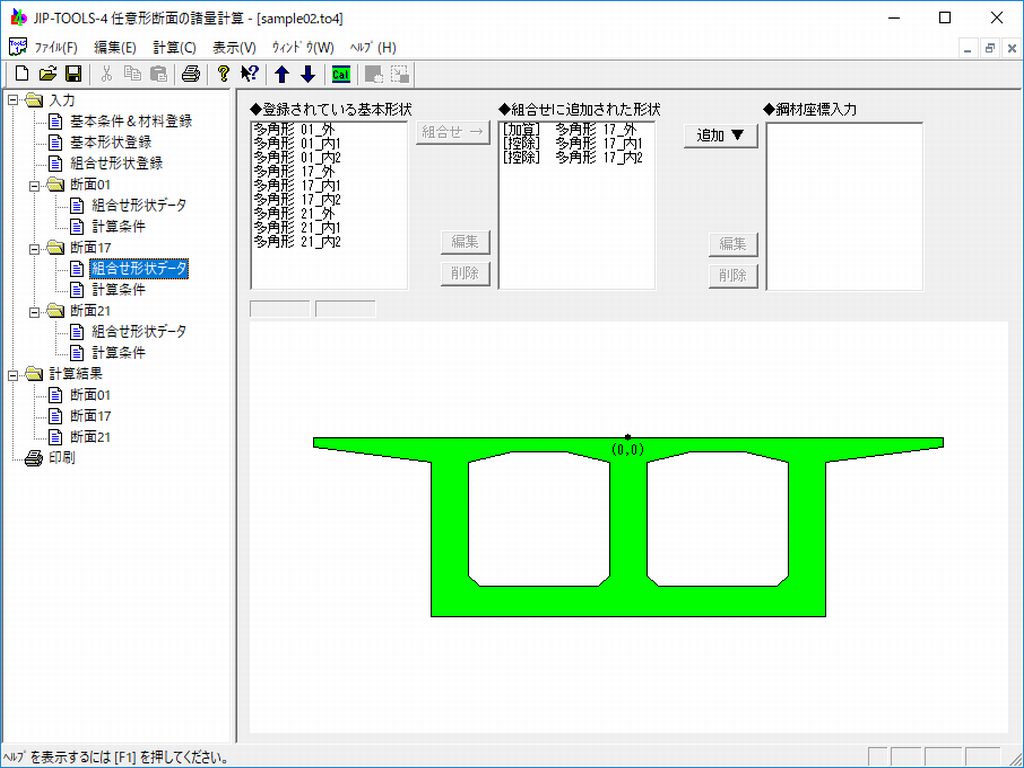Image resolution: width=1024 pixels, height=768 pixels.
Task: Collapse the 入力 root tree node
Action: [14, 100]
